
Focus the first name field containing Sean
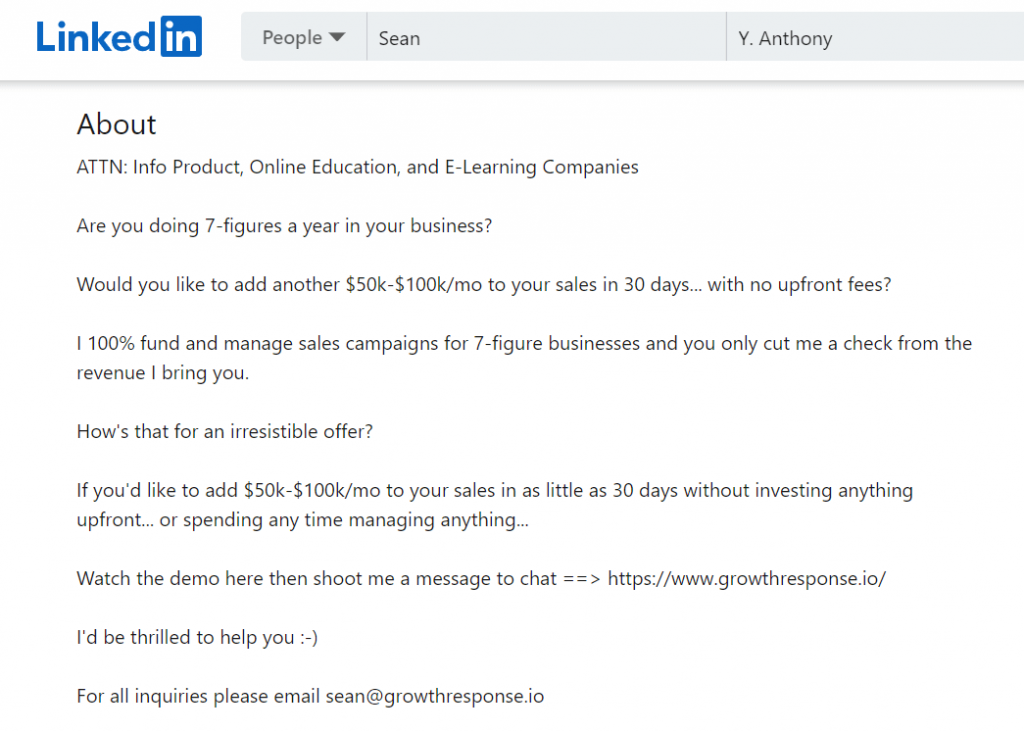point(545,39)
